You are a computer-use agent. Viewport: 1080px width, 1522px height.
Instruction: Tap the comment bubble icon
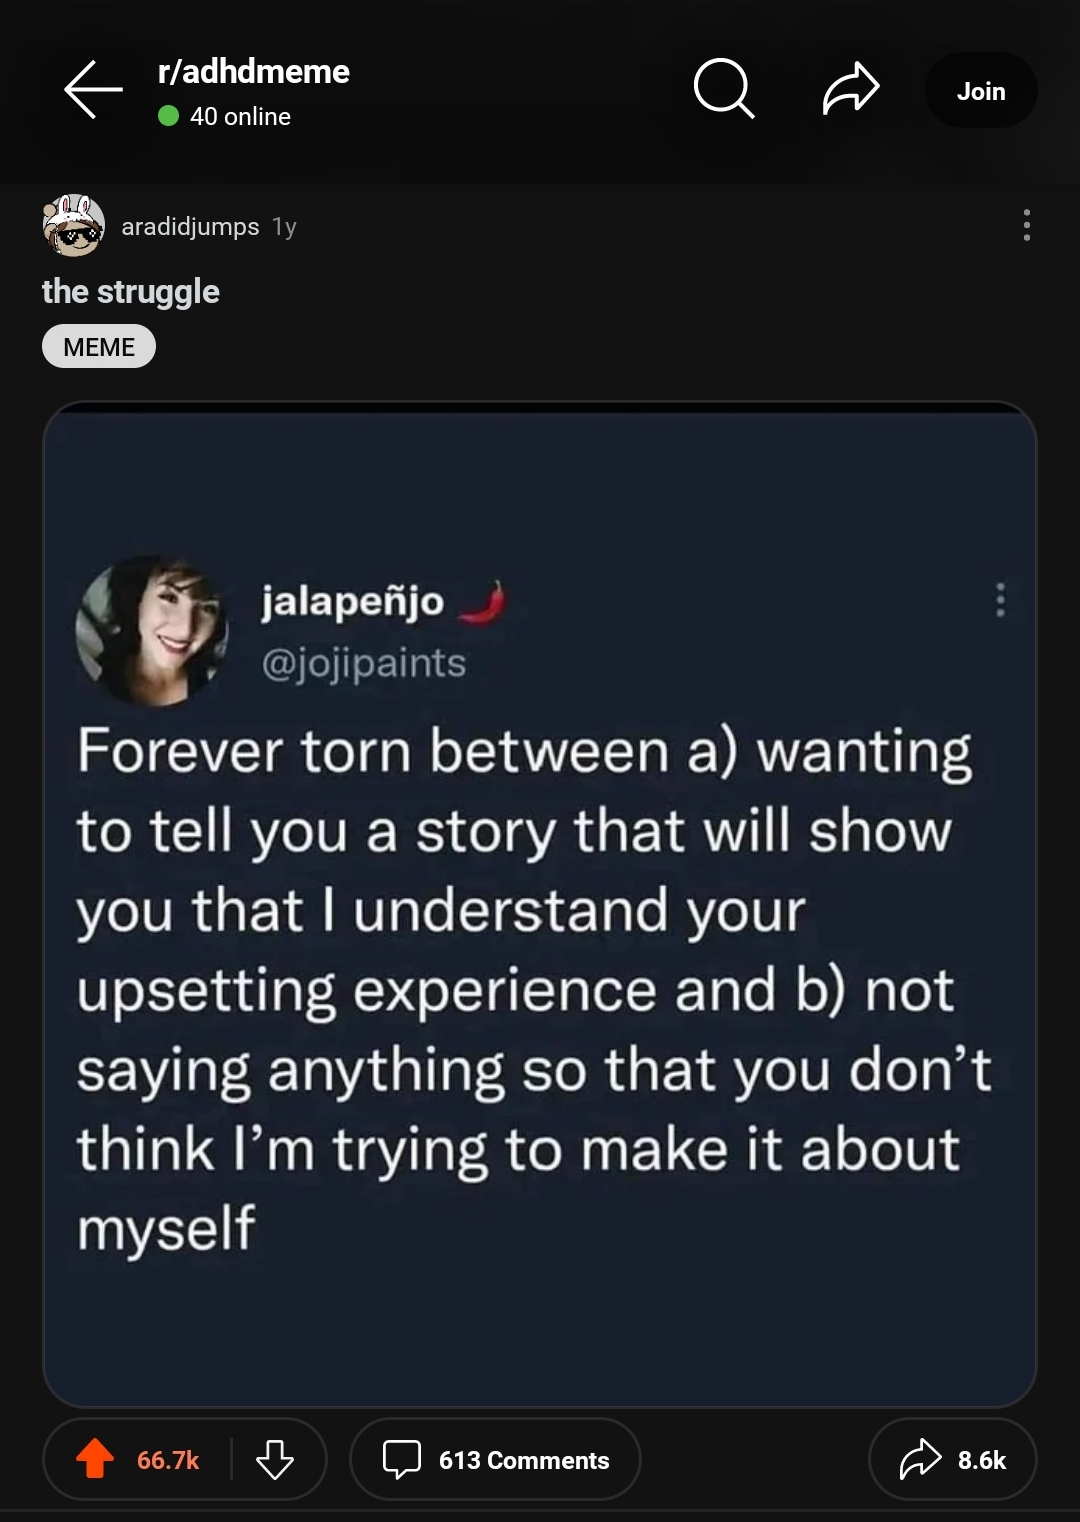(402, 1459)
